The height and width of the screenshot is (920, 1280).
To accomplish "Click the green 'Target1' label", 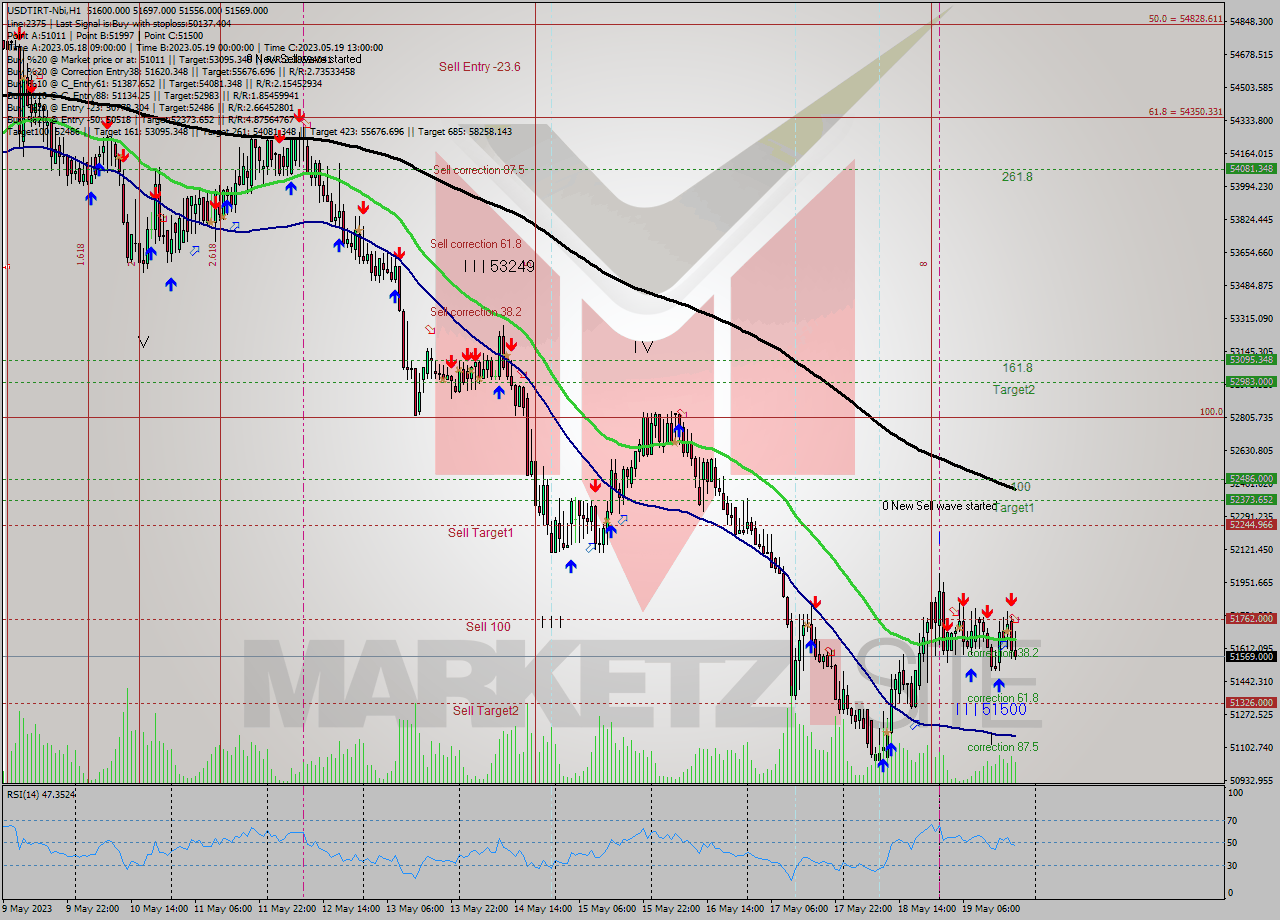I will click(x=1014, y=508).
